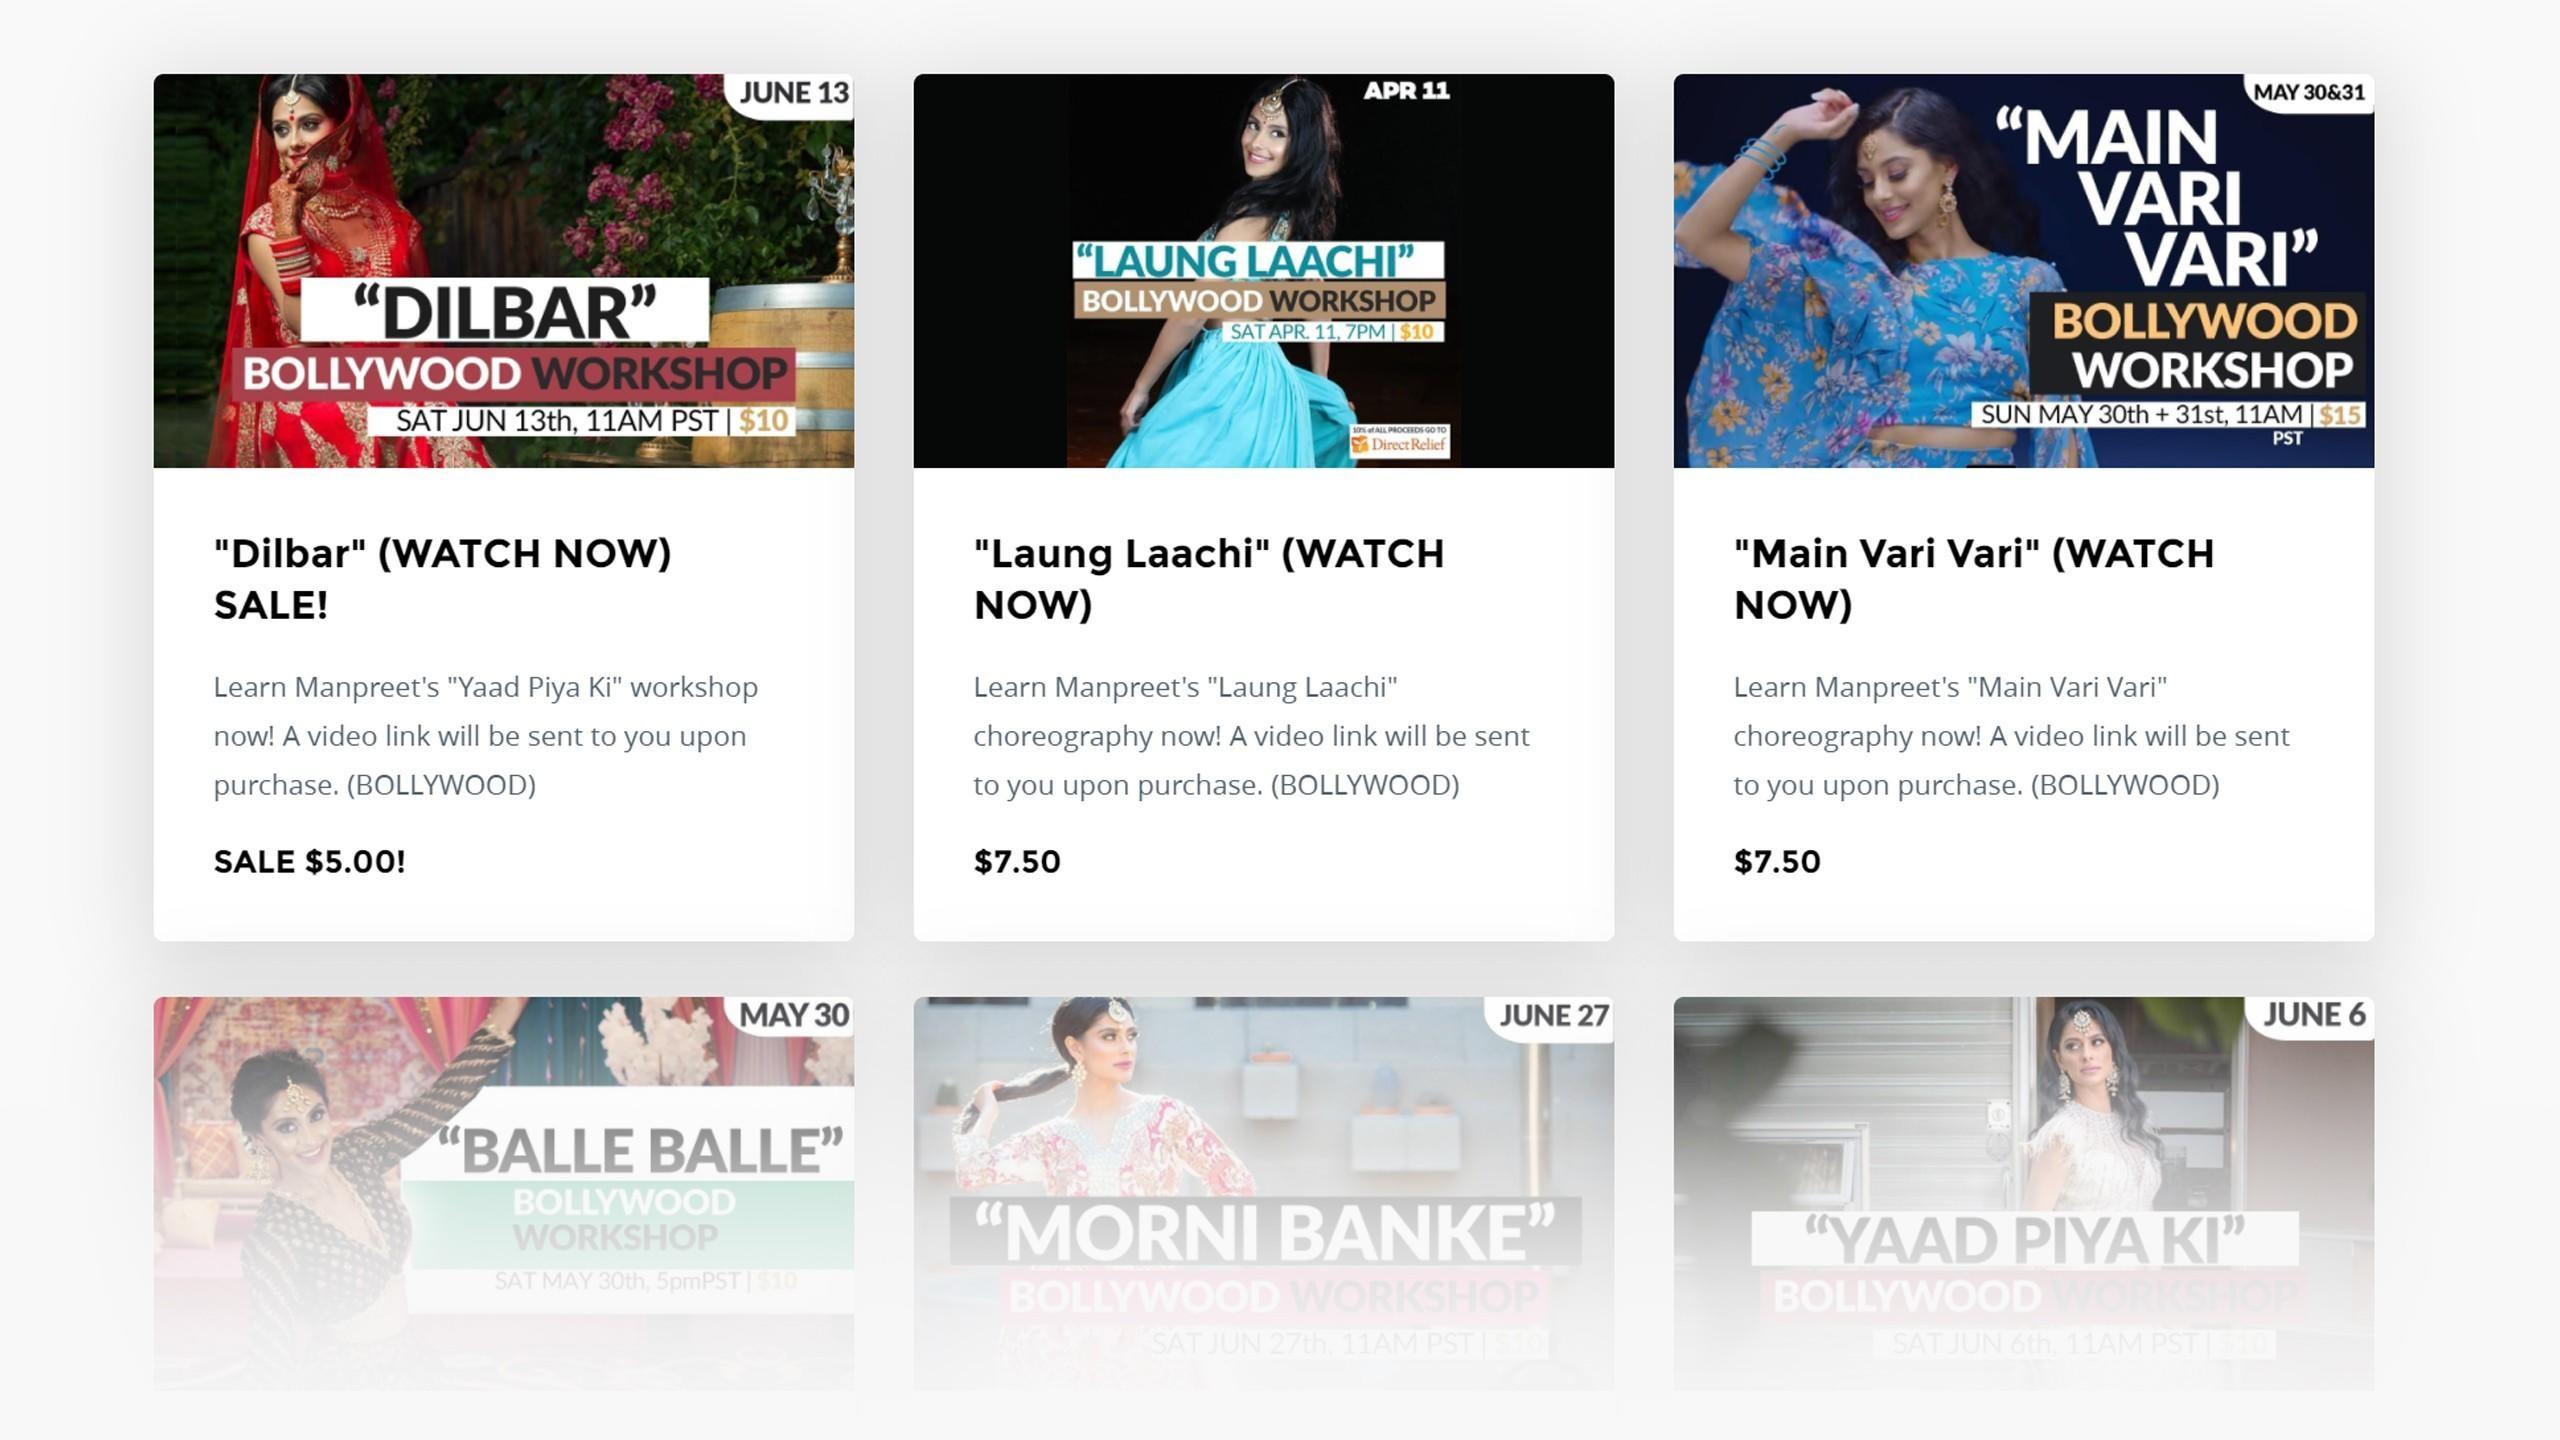This screenshot has width=2560, height=1440.
Task: Open the Yaad Piya Ki workshop thumbnail
Action: click(x=2023, y=1193)
